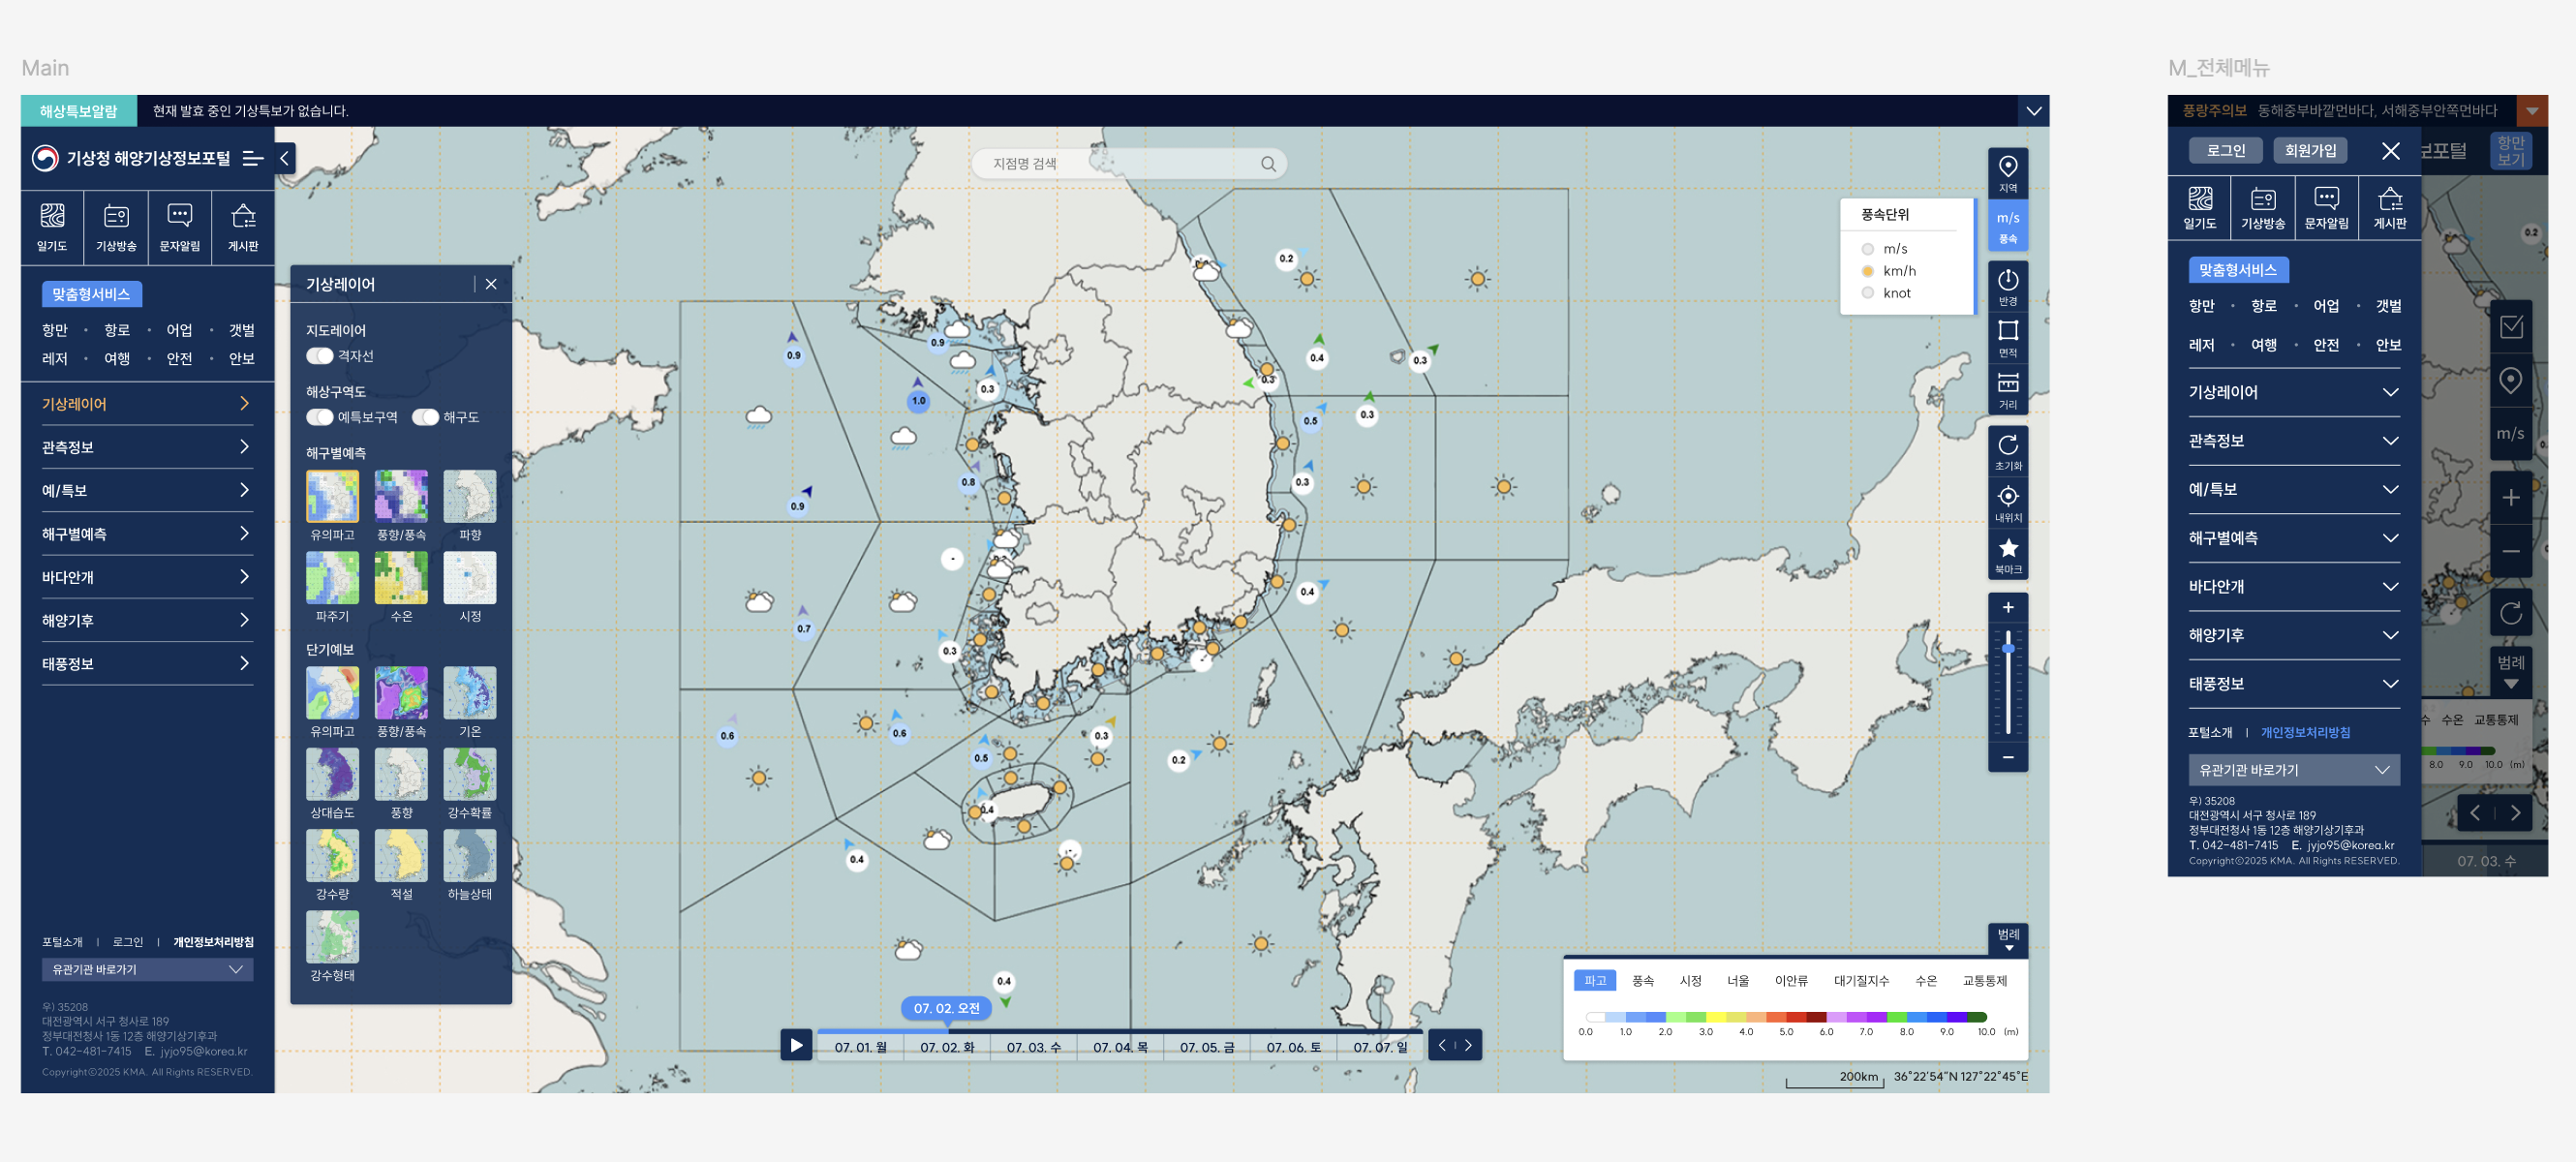
Task: Toggle the 해구도 switch in layer panel
Action: tap(426, 417)
